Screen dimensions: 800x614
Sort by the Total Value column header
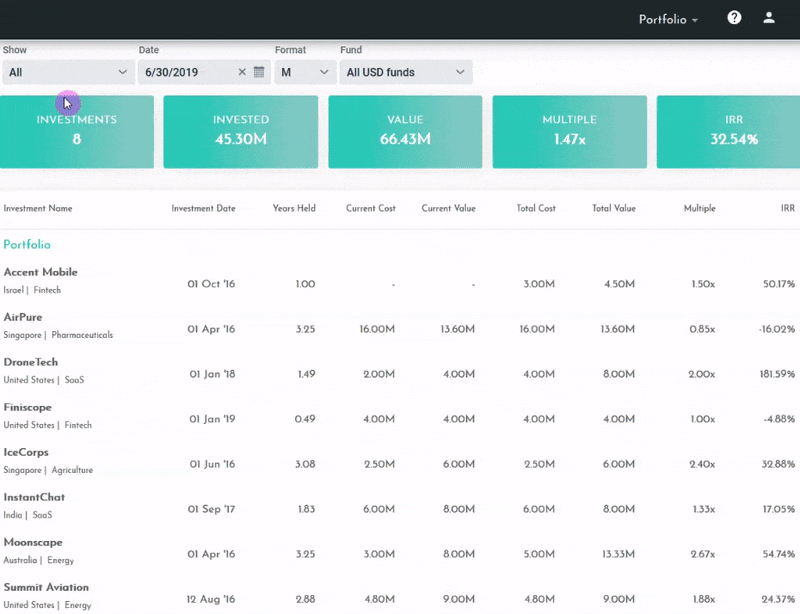point(613,208)
